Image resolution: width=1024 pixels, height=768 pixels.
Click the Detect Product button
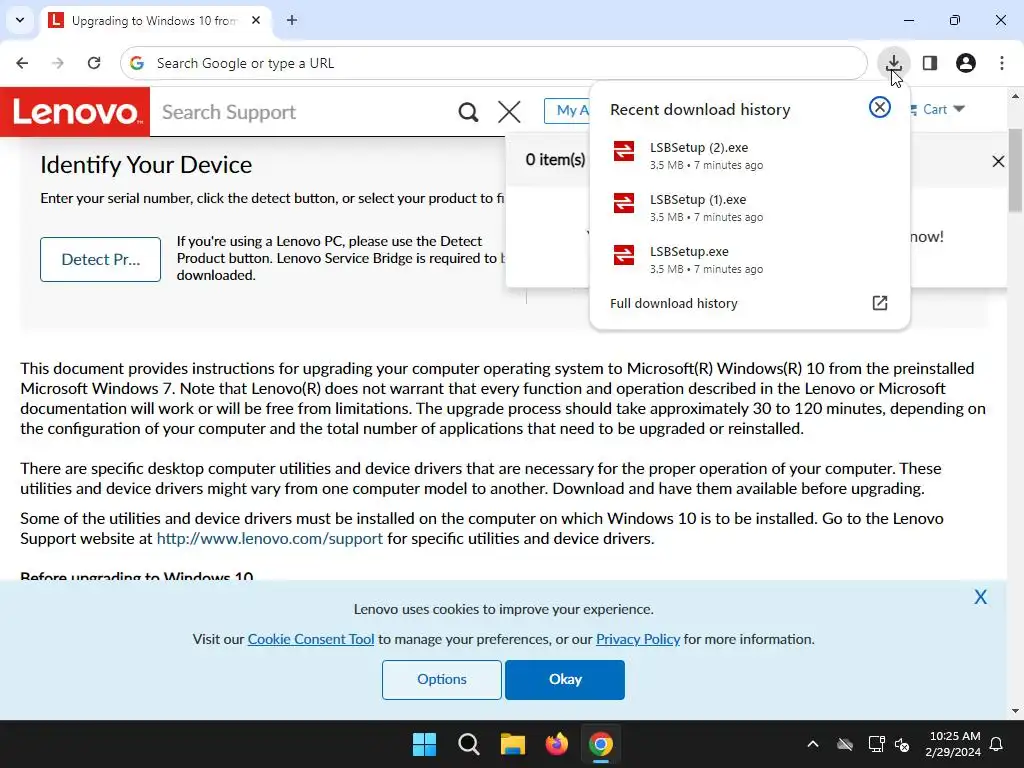[101, 259]
